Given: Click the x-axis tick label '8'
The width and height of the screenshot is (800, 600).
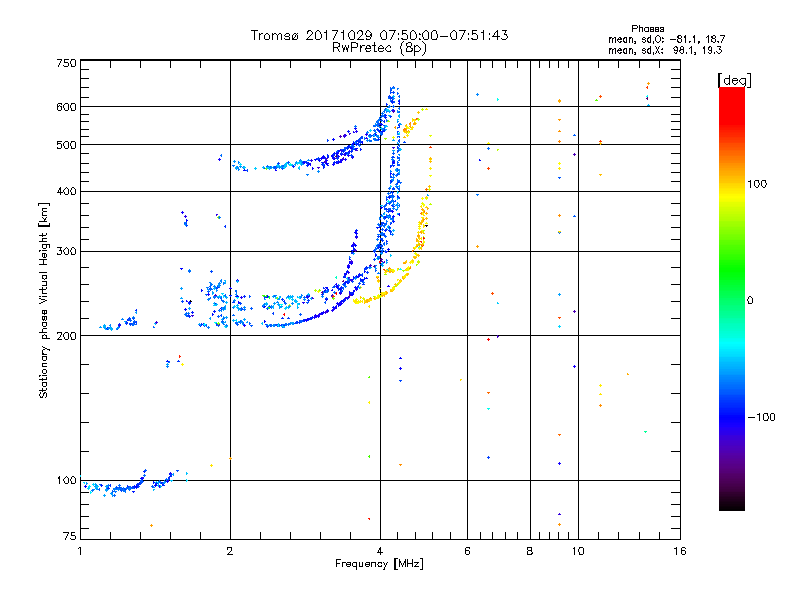Looking at the screenshot, I should click(x=530, y=551).
